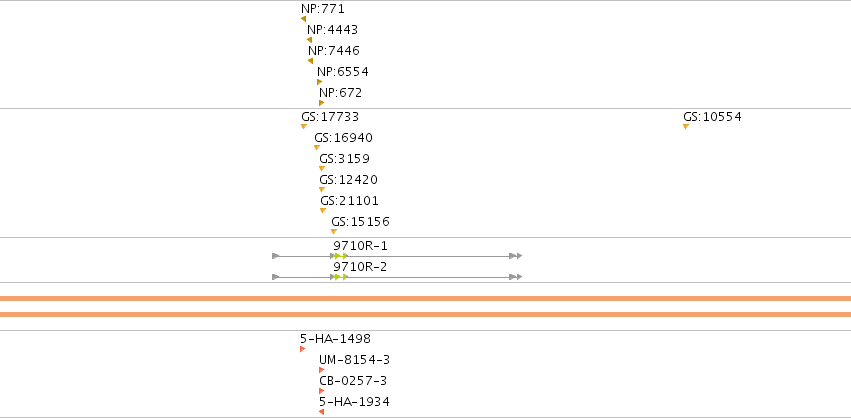The image size is (851, 418).
Task: Click the brown triangle under NP:6554
Action: point(320,82)
